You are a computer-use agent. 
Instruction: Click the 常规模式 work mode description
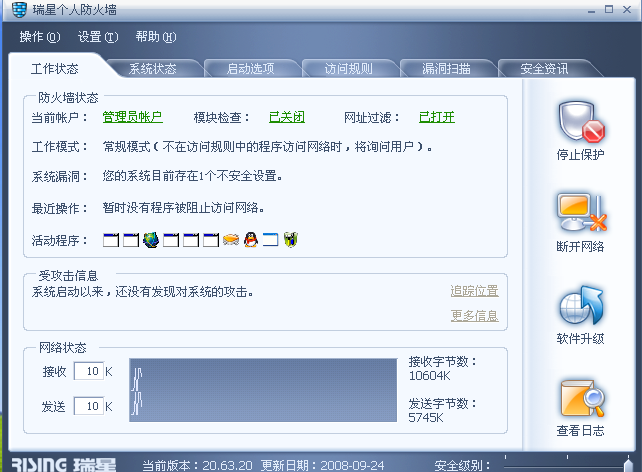[x=267, y=147]
